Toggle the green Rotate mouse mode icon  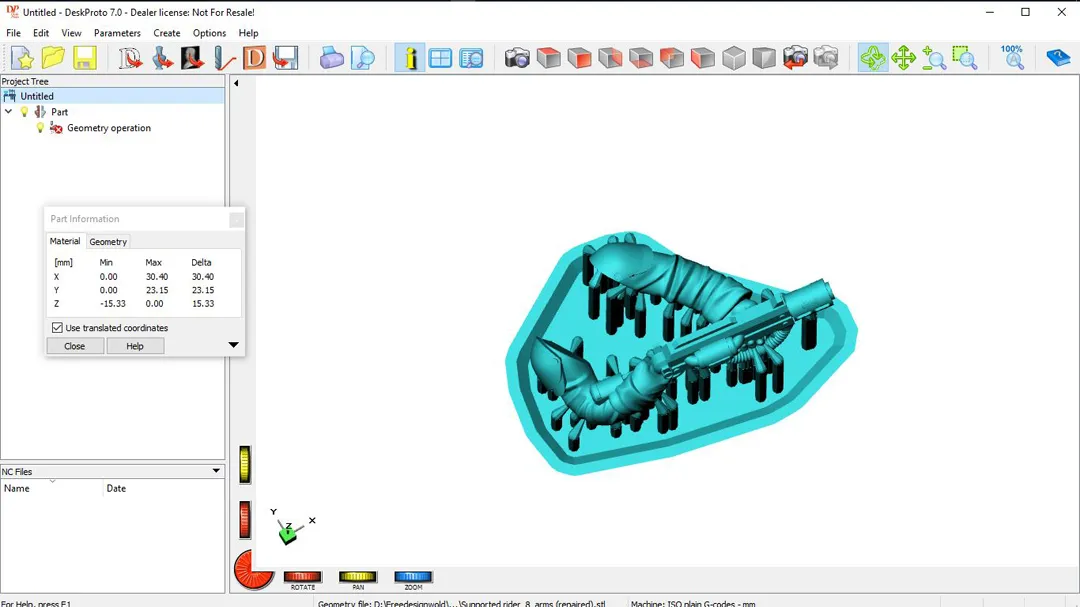(873, 58)
